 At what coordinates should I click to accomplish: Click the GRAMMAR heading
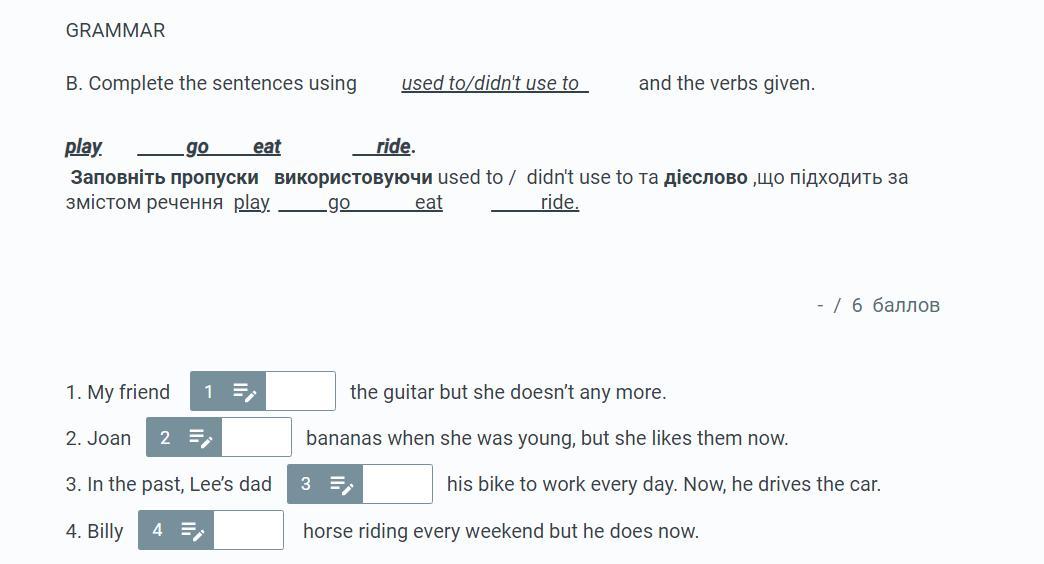(115, 31)
